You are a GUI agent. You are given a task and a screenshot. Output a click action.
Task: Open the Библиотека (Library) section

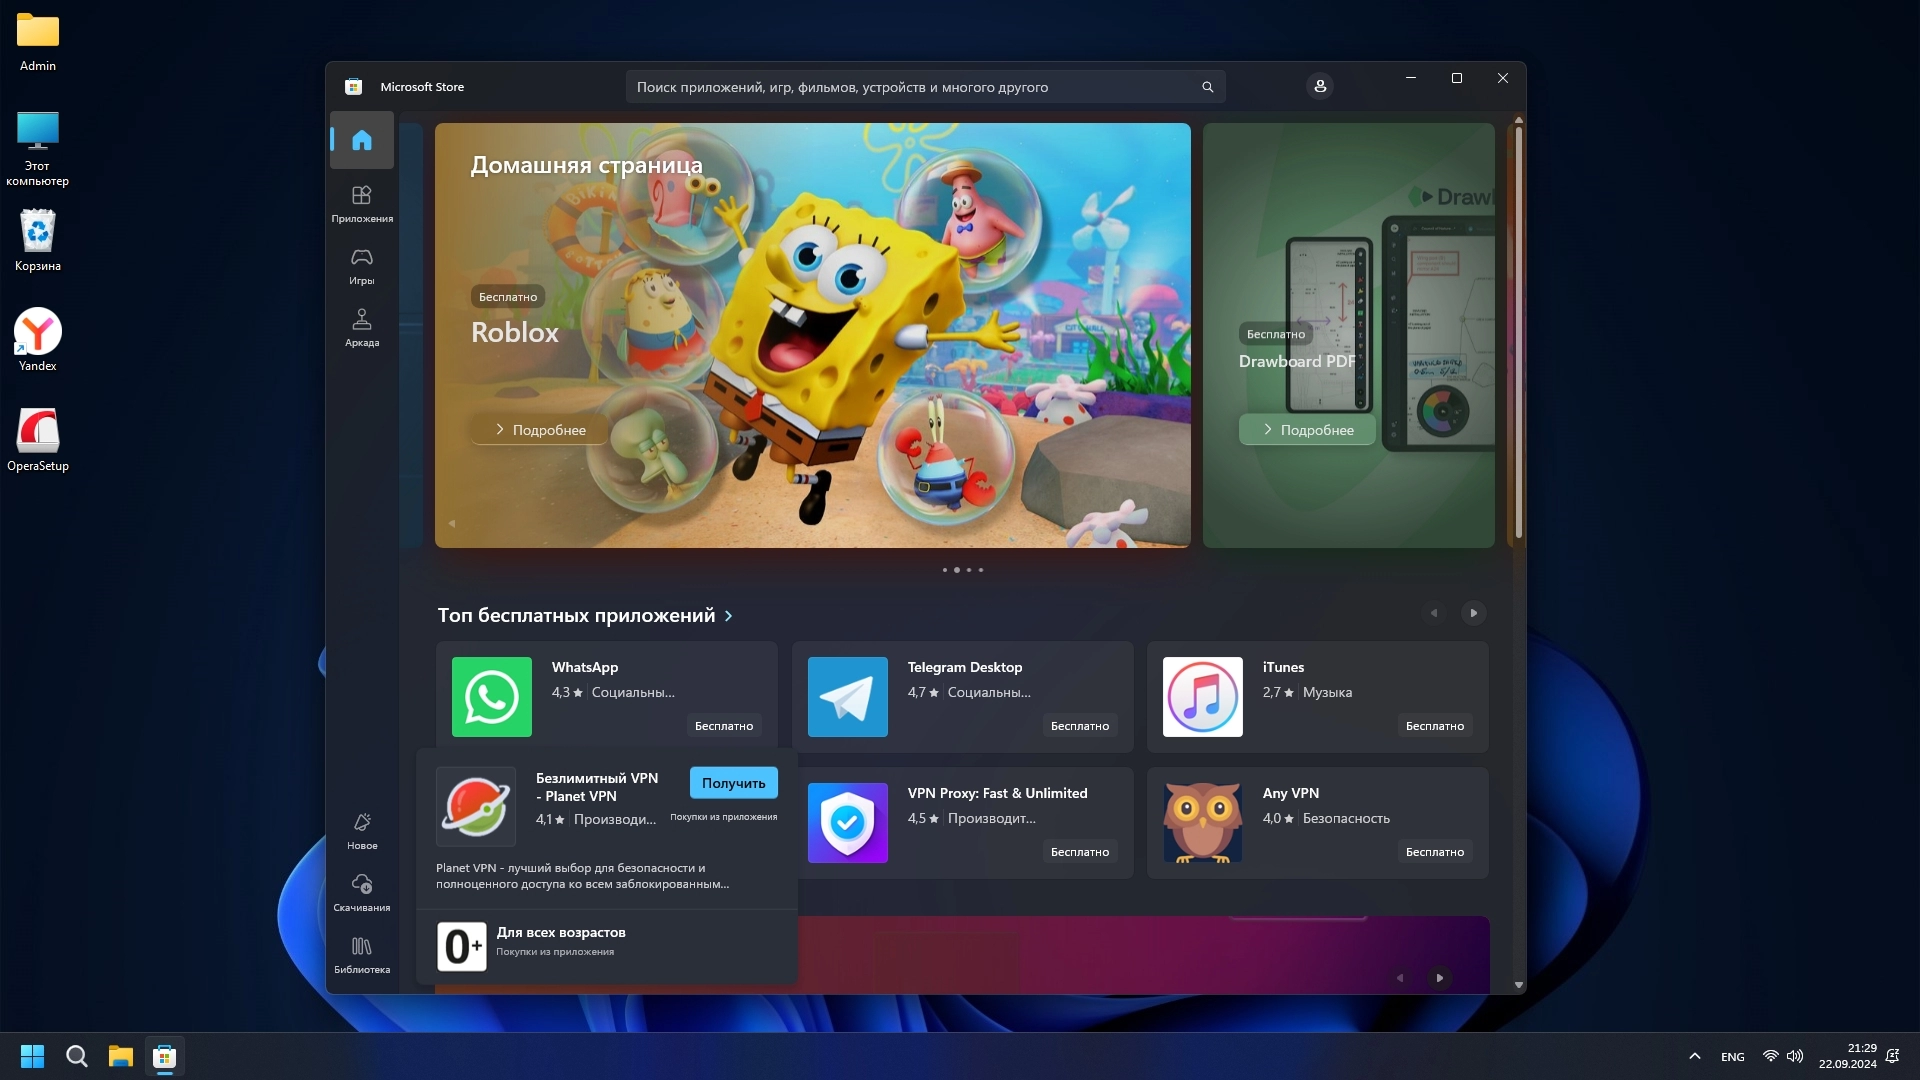point(361,954)
